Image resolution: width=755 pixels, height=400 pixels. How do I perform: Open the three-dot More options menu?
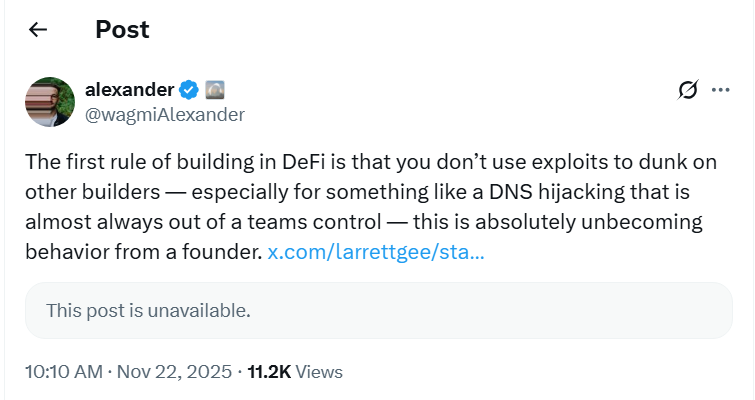tap(720, 91)
